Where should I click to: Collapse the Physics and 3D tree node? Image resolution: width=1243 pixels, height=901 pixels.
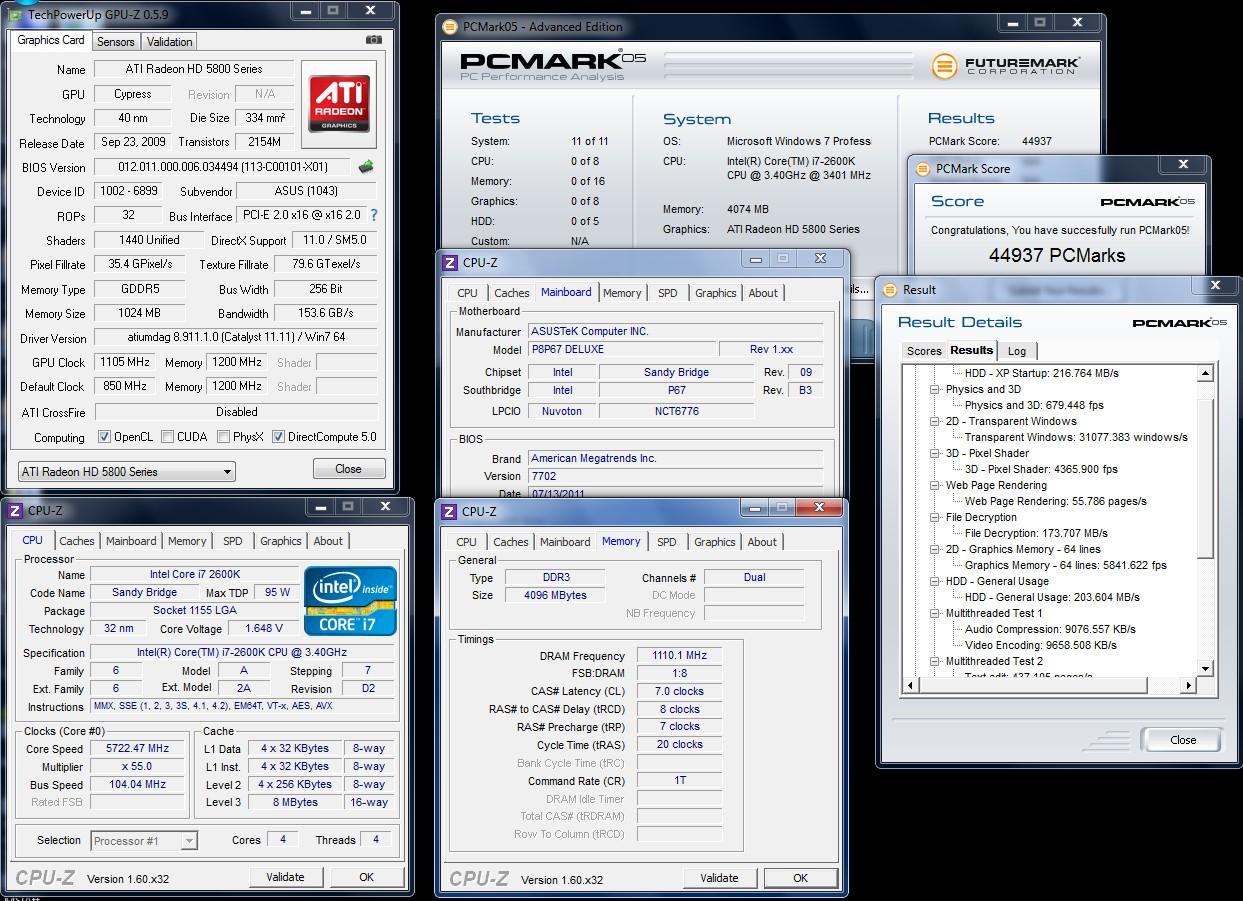tap(935, 390)
